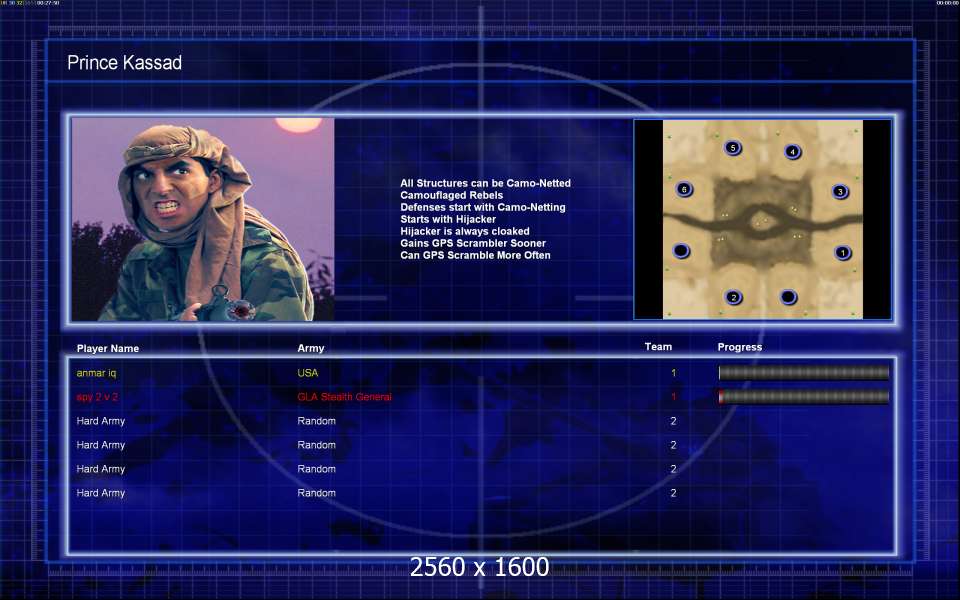This screenshot has width=960, height=600.
Task: Click the unnumbered marker right of marker 2
Action: (788, 297)
